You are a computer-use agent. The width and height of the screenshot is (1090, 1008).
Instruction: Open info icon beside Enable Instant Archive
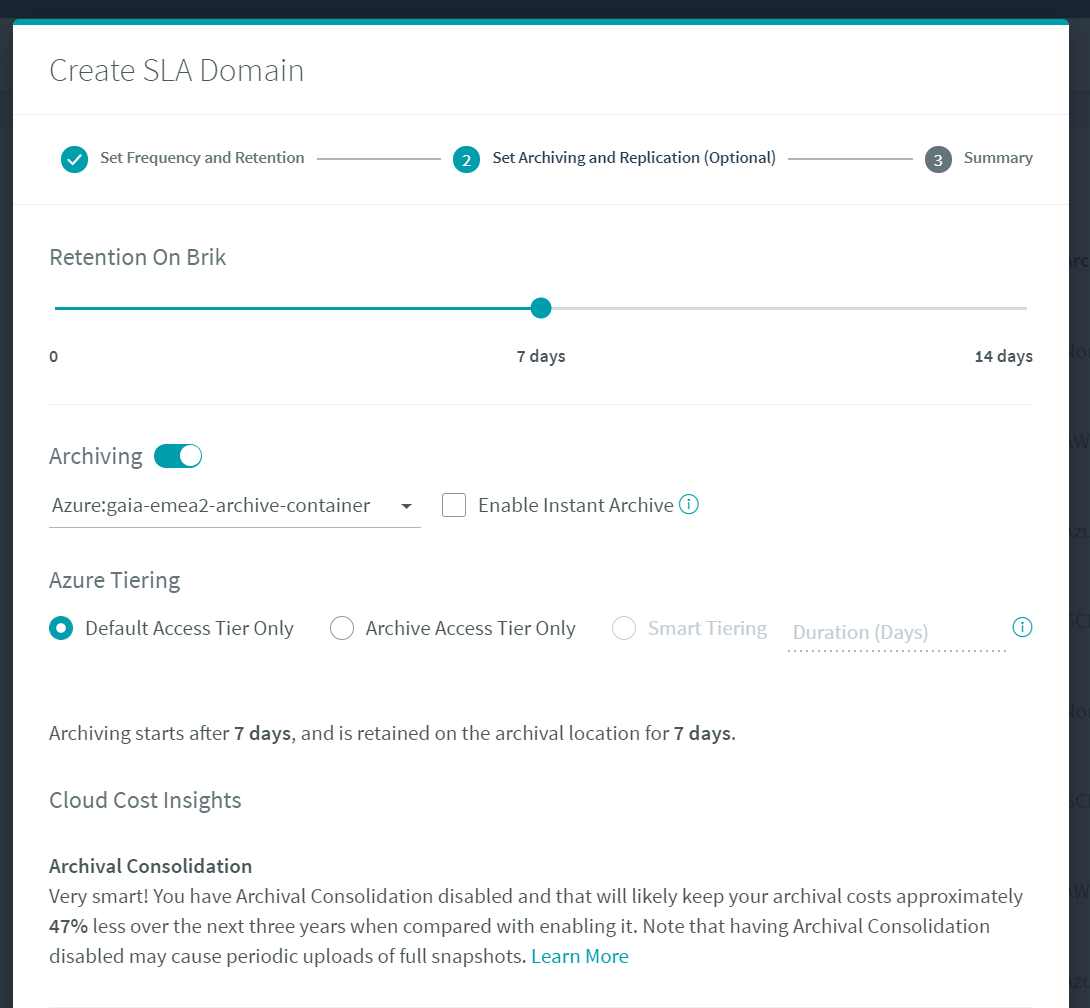tap(689, 505)
